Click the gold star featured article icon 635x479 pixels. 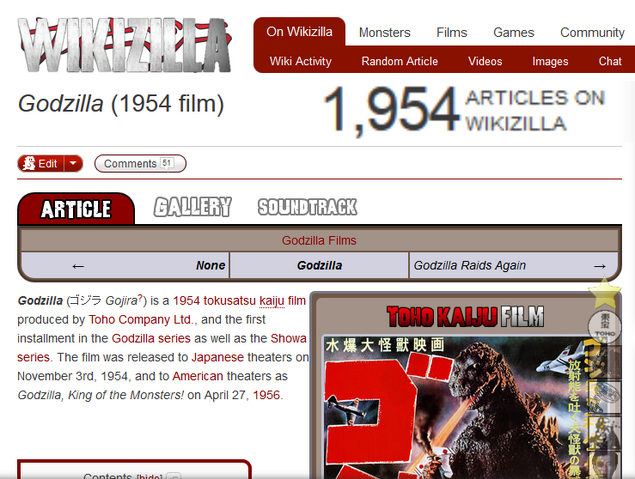pos(604,292)
